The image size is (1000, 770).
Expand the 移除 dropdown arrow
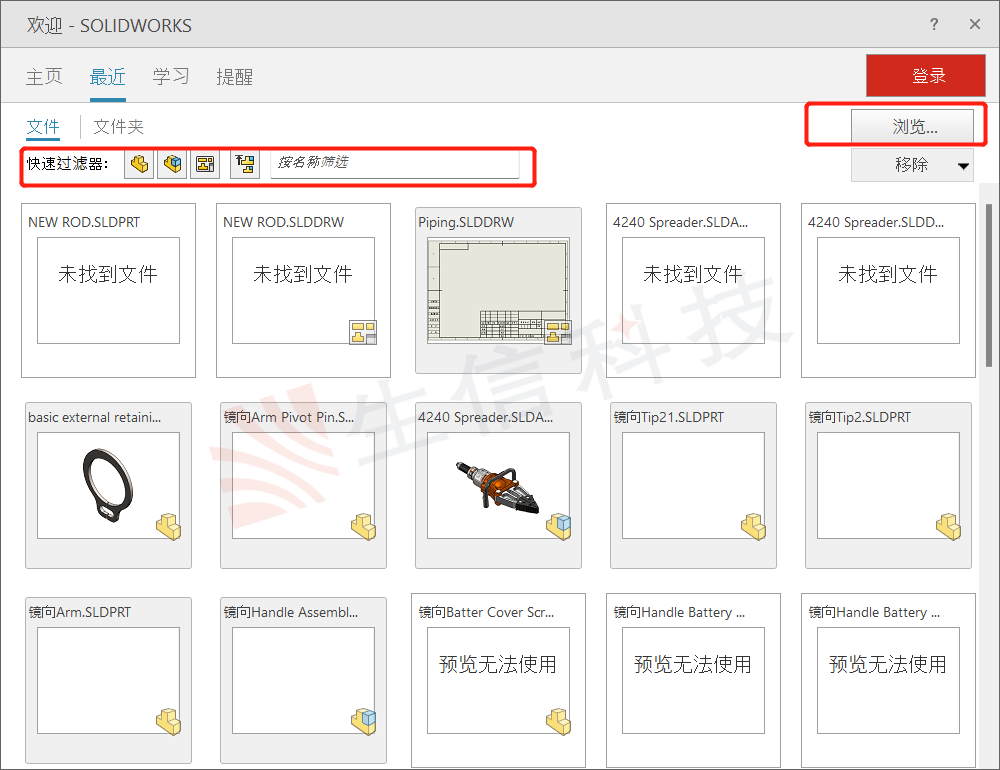[964, 166]
